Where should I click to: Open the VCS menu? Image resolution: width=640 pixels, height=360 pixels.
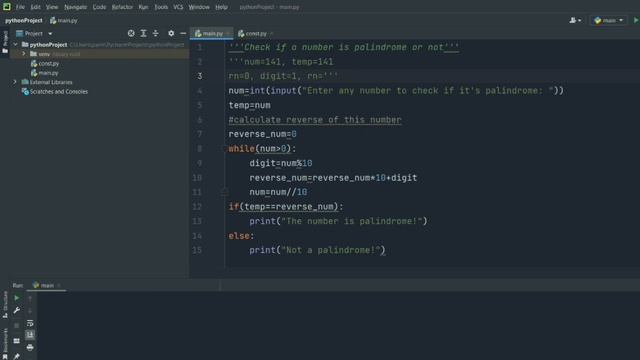178,7
